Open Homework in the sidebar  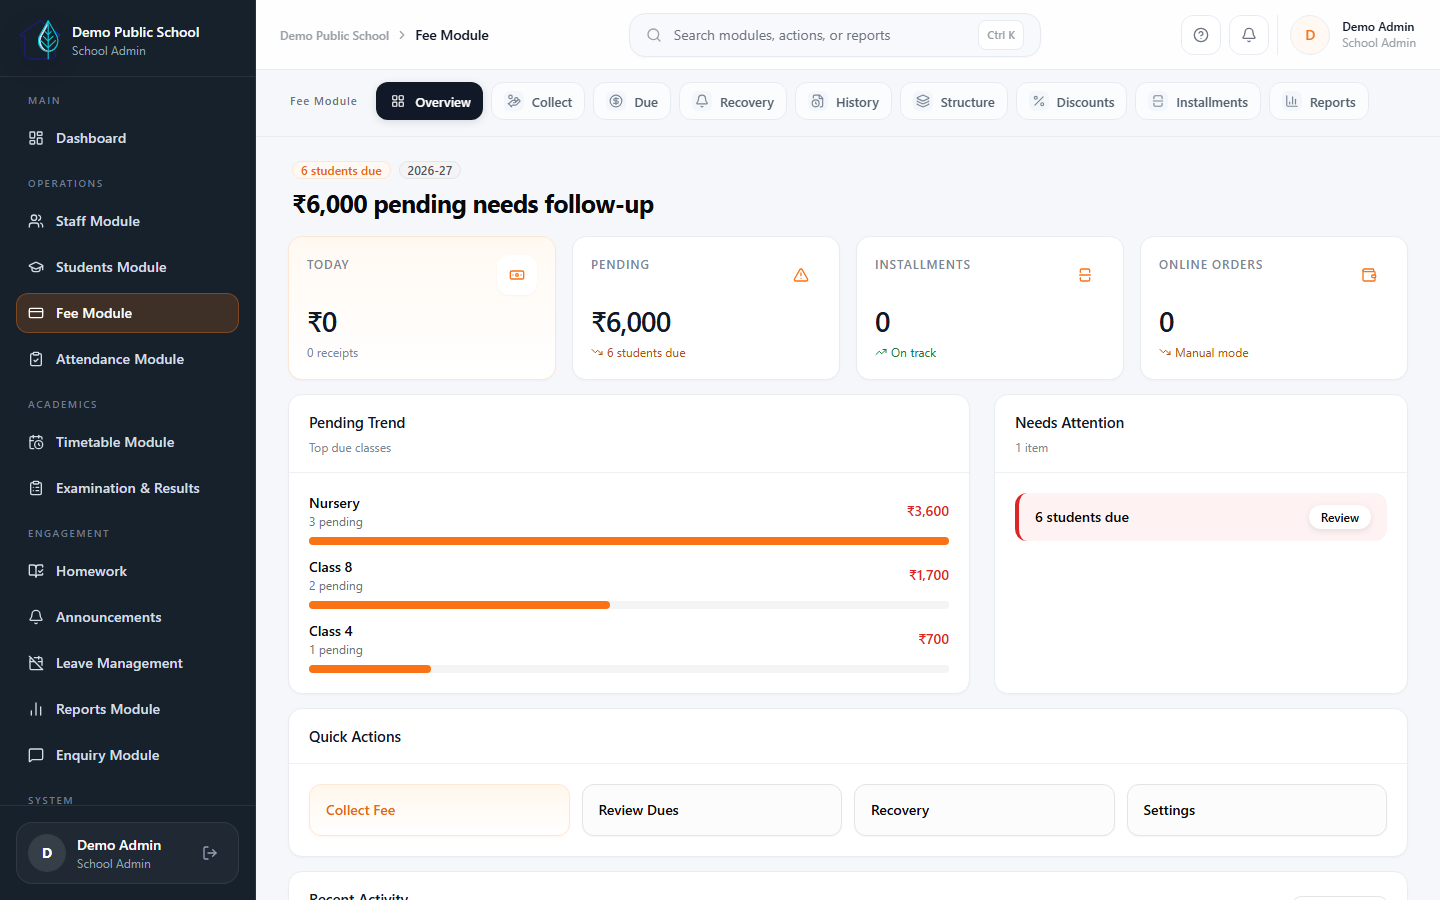pyautogui.click(x=127, y=571)
